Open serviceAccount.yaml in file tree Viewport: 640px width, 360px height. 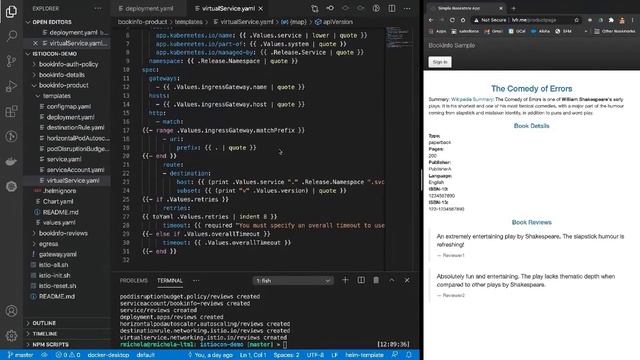point(75,170)
